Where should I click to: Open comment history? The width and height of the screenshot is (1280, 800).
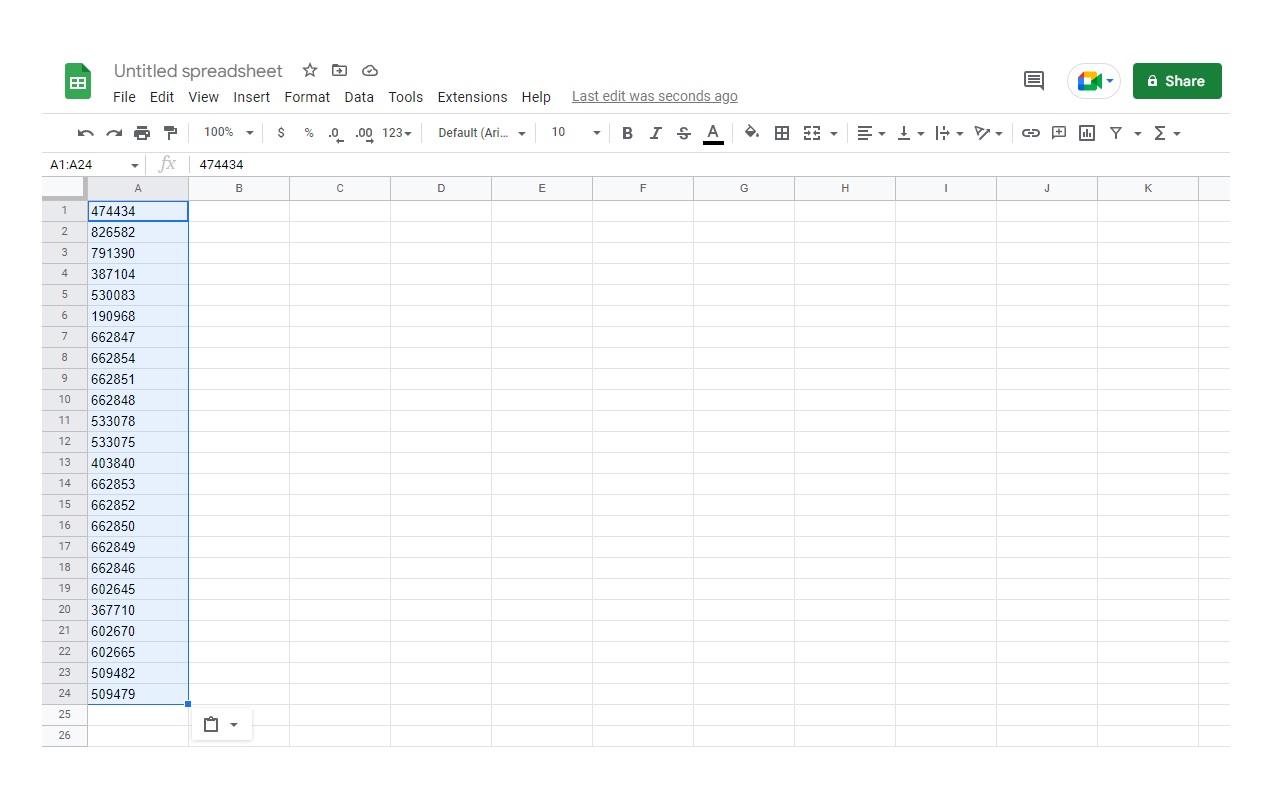click(x=1034, y=81)
